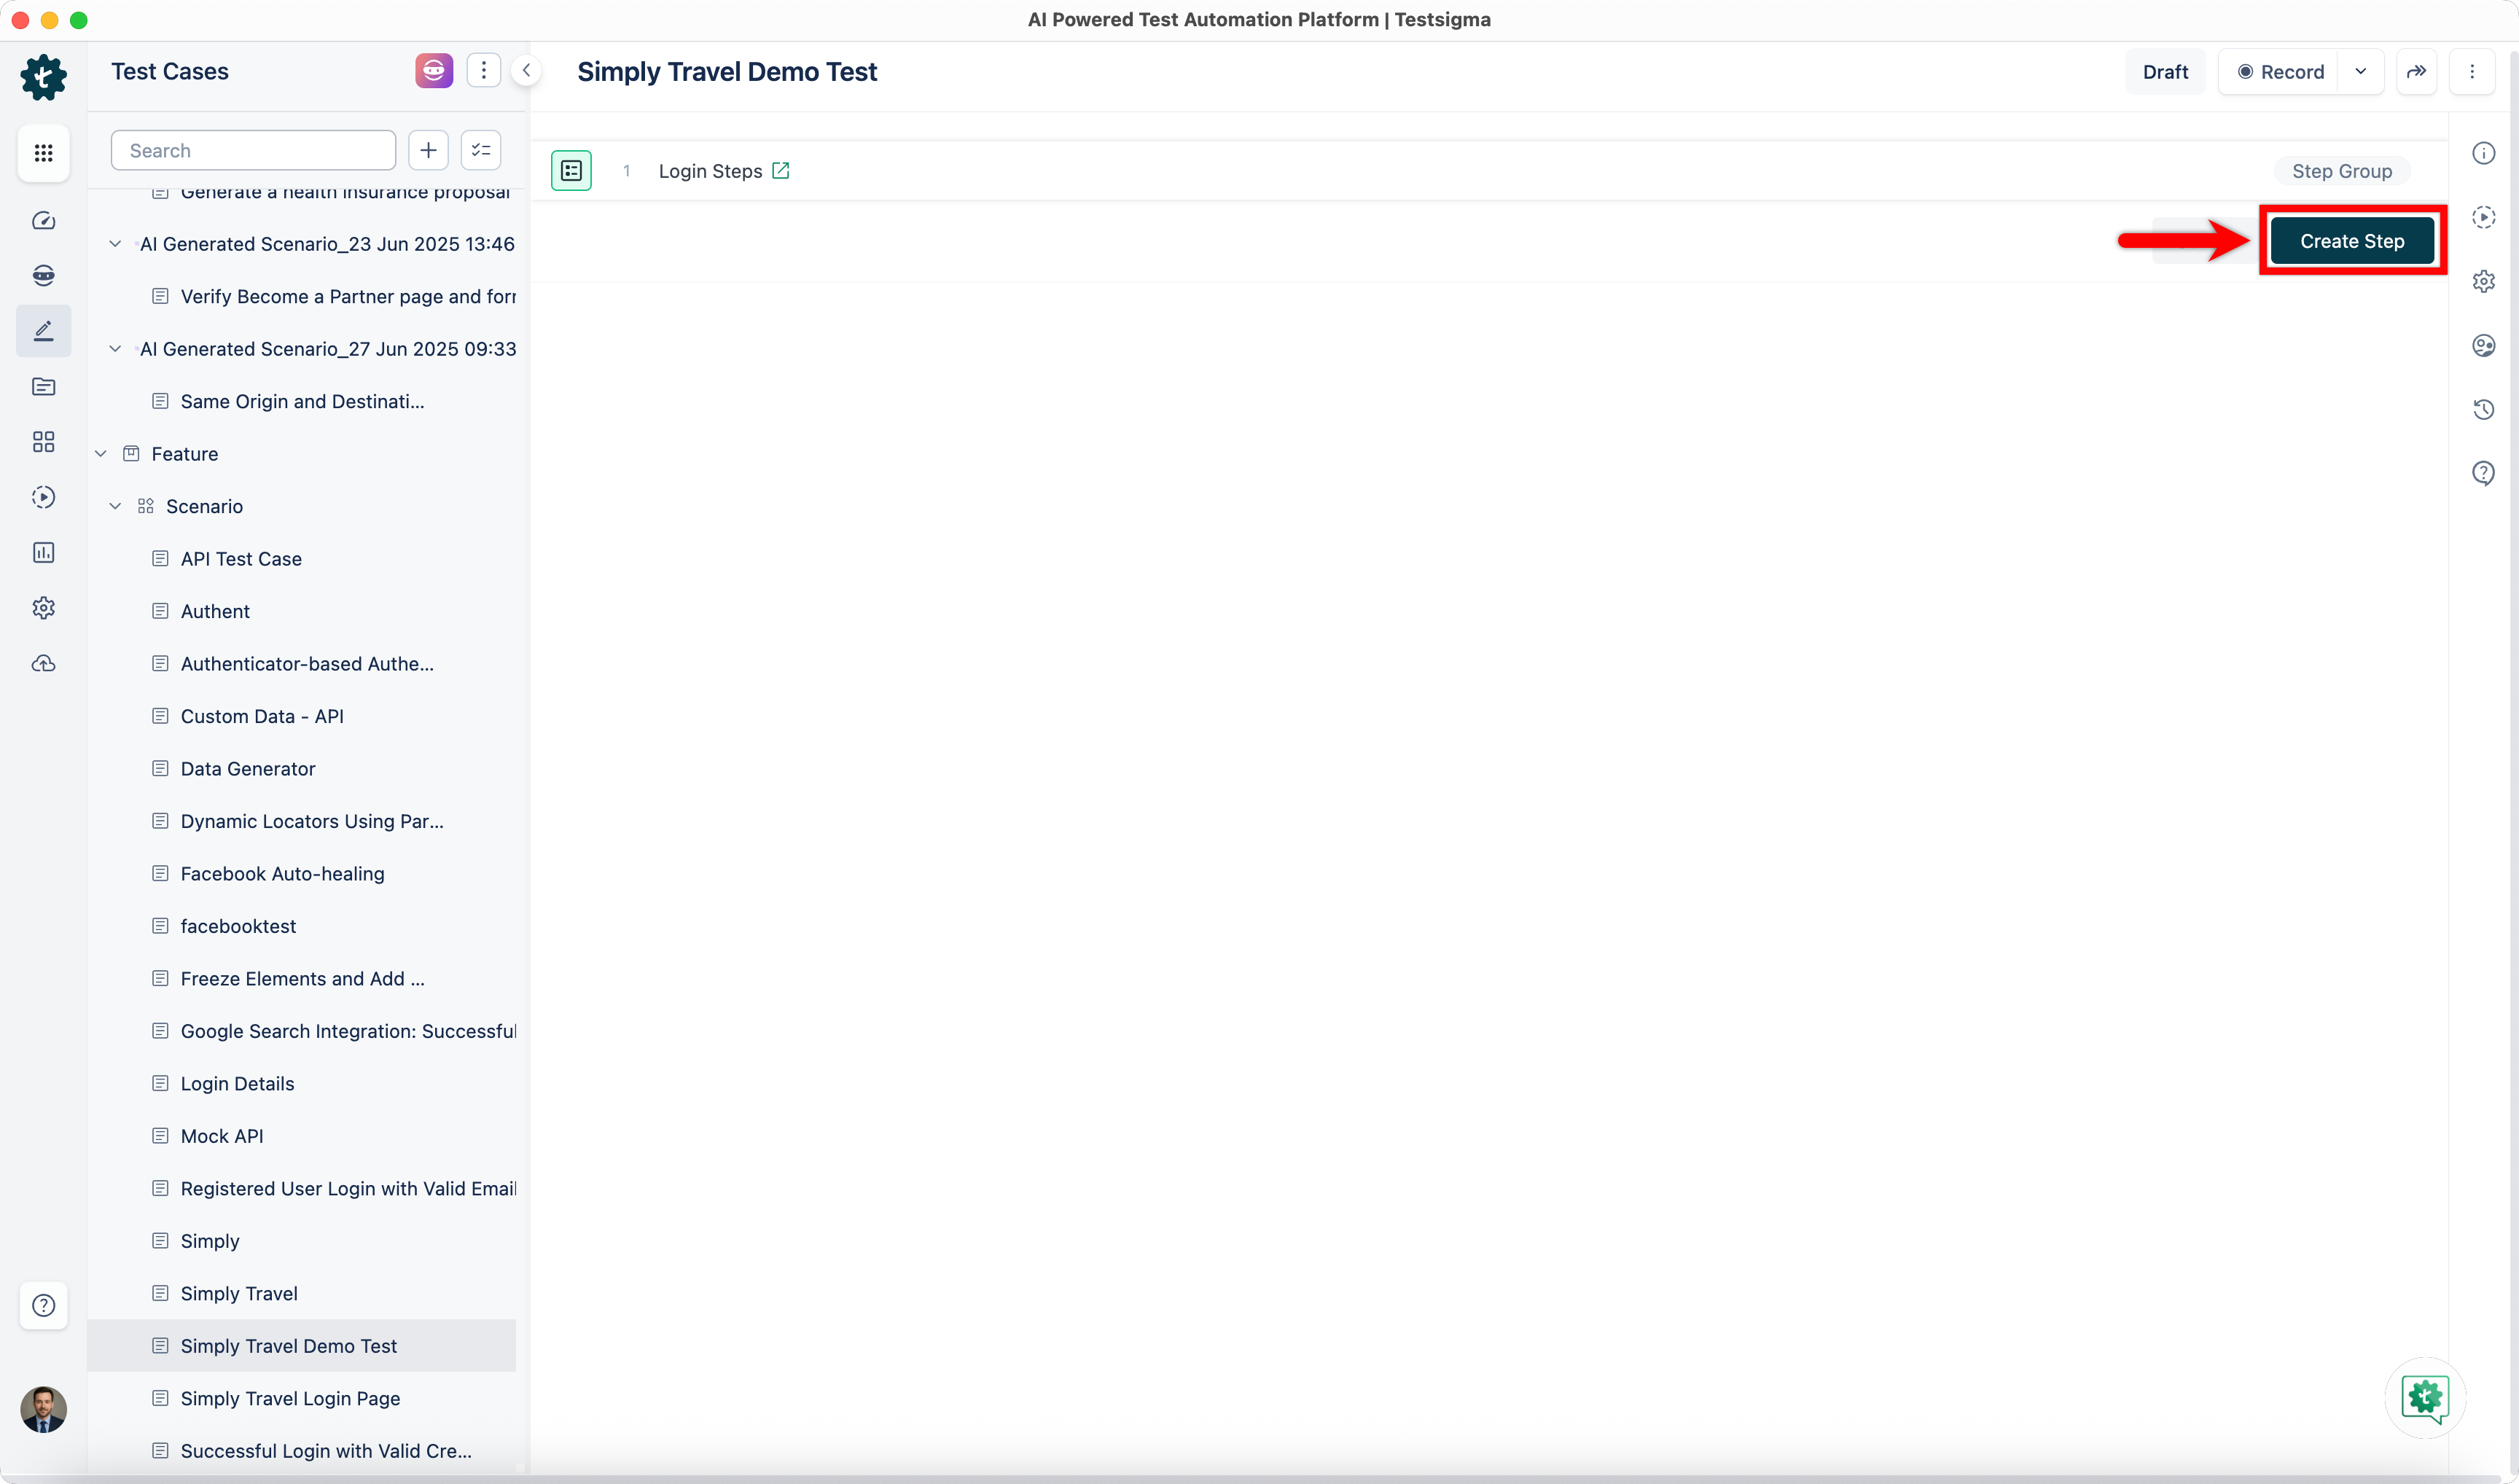Collapse the Feature tree node
This screenshot has width=2519, height=1484.
point(101,454)
